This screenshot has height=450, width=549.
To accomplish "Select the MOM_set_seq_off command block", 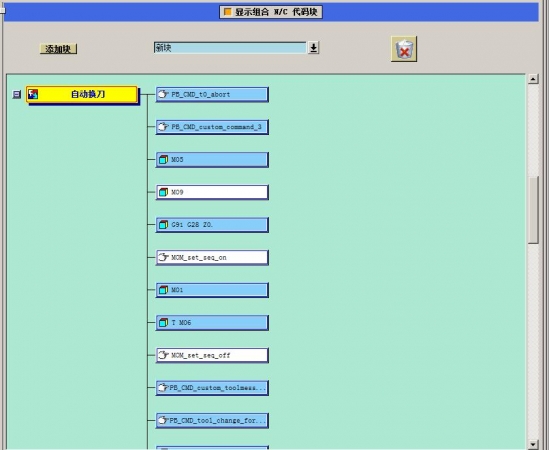I will coord(212,355).
